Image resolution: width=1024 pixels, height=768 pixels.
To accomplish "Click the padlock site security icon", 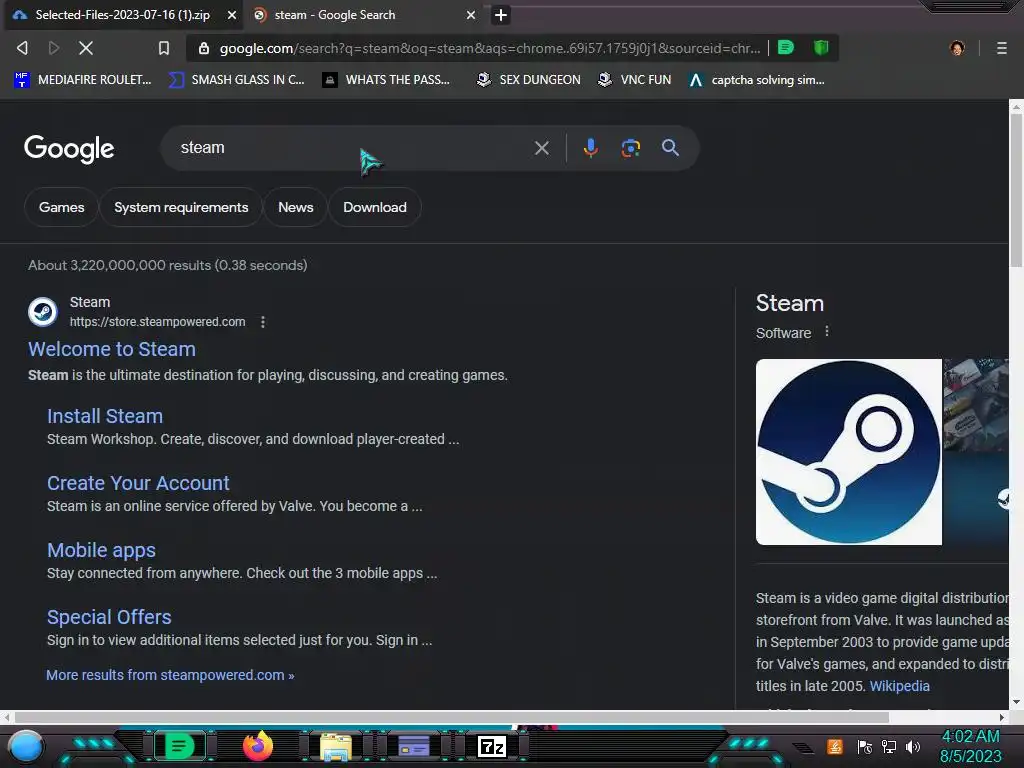I will pyautogui.click(x=204, y=48).
